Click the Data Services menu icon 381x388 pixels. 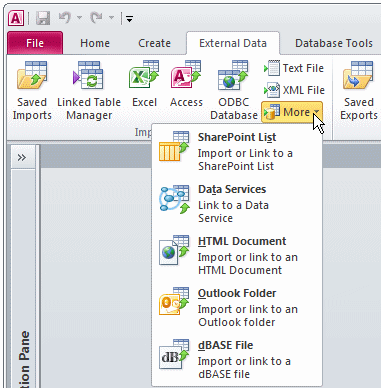click(x=175, y=199)
